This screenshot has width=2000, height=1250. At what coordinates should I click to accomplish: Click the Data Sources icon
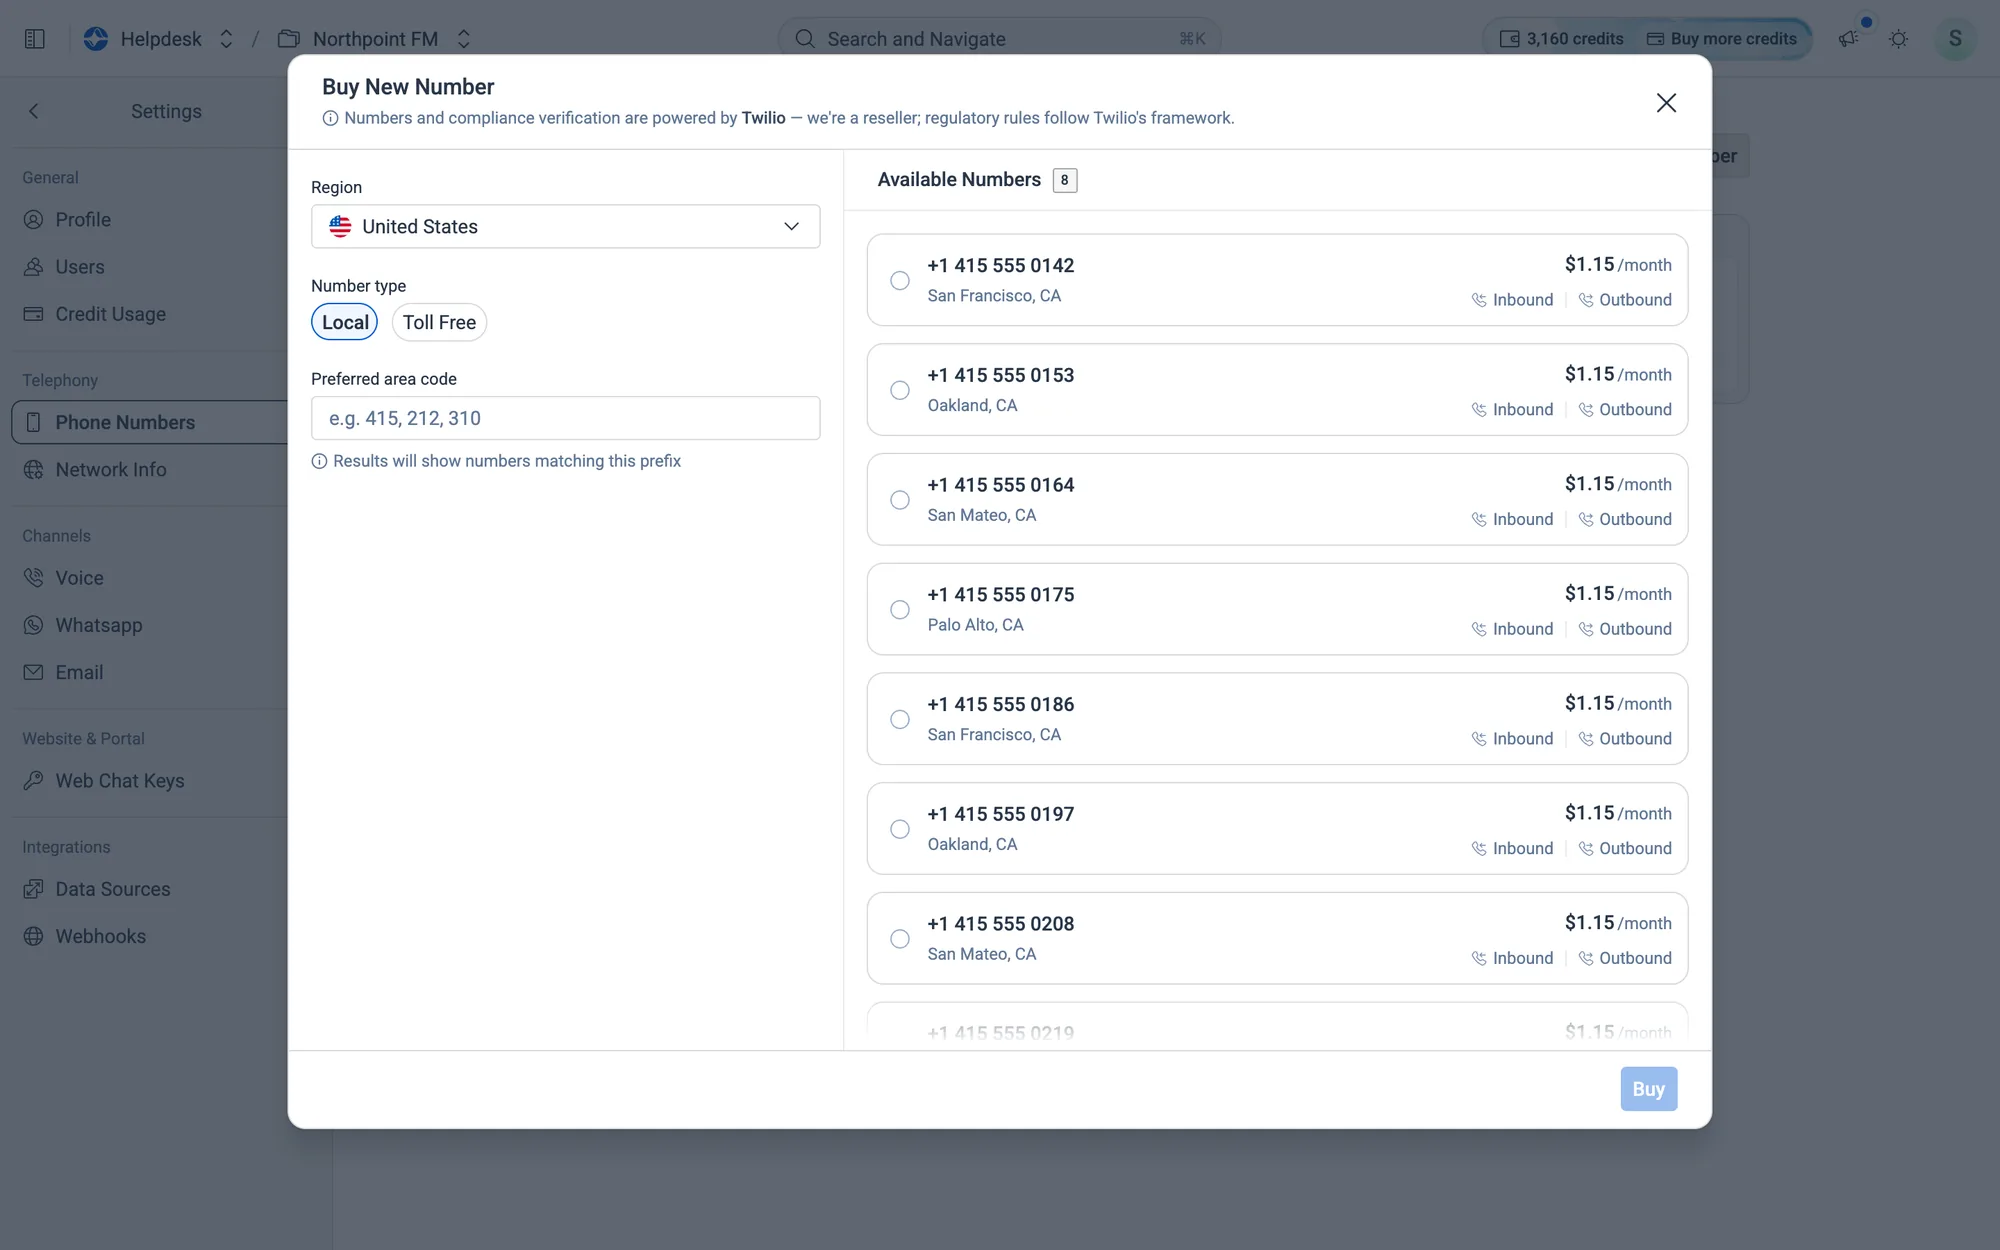[34, 889]
